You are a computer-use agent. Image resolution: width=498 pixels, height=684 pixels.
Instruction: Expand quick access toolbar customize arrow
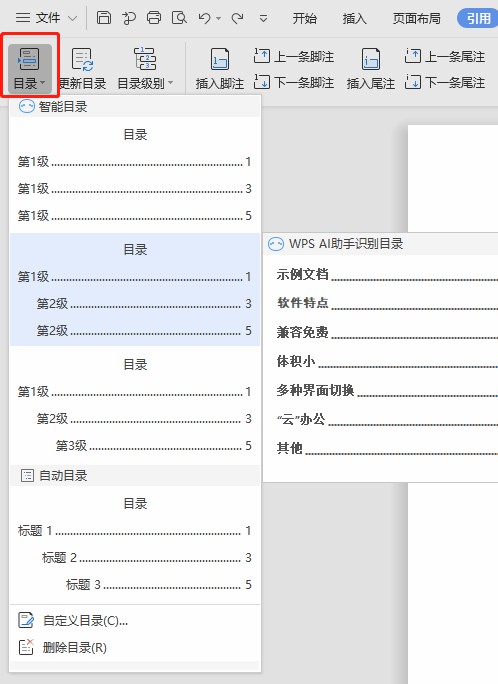[263, 19]
